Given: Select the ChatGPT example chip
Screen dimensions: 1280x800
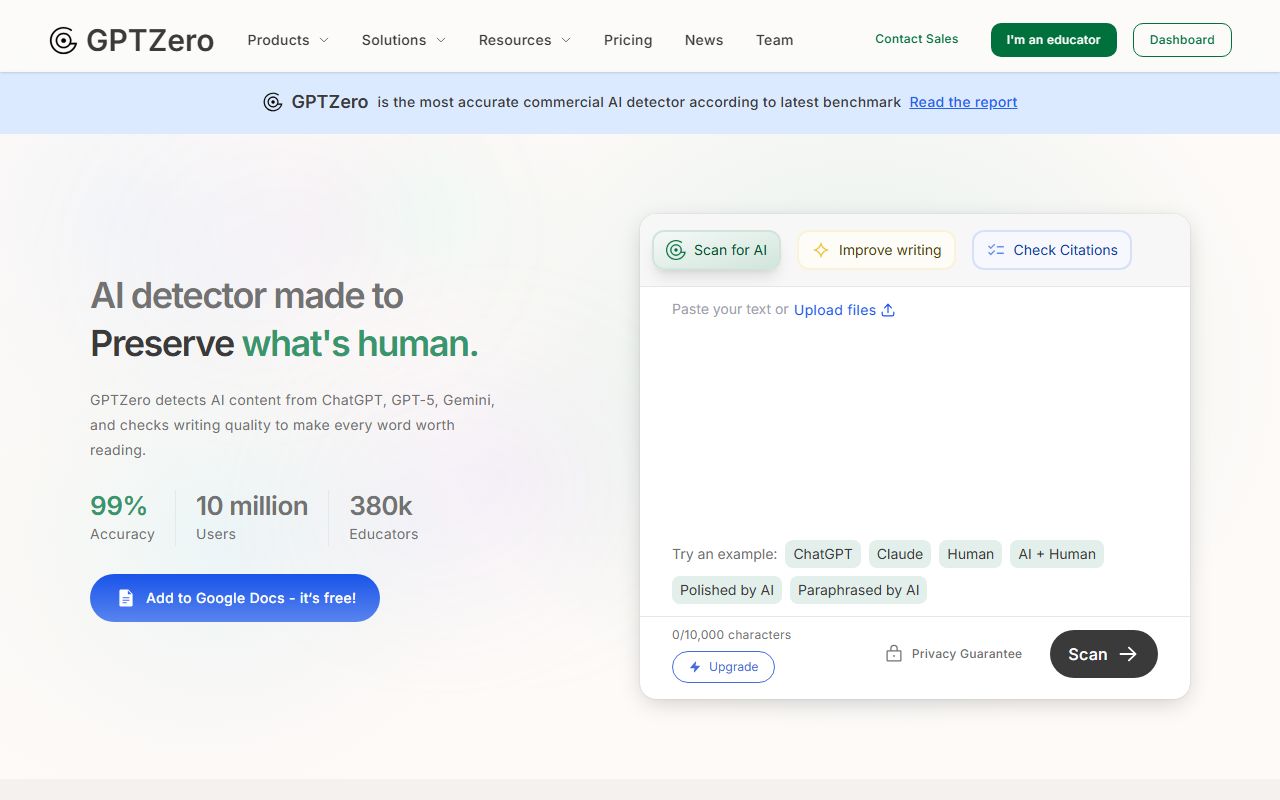Looking at the screenshot, I should point(822,554).
